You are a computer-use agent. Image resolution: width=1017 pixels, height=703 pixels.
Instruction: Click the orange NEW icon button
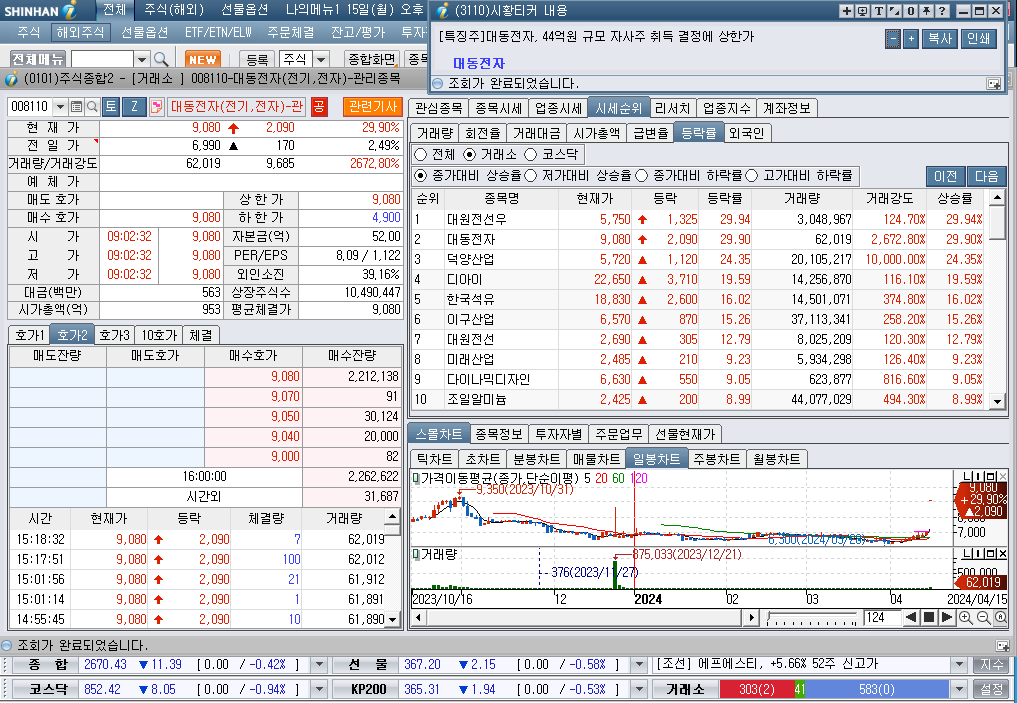[202, 59]
